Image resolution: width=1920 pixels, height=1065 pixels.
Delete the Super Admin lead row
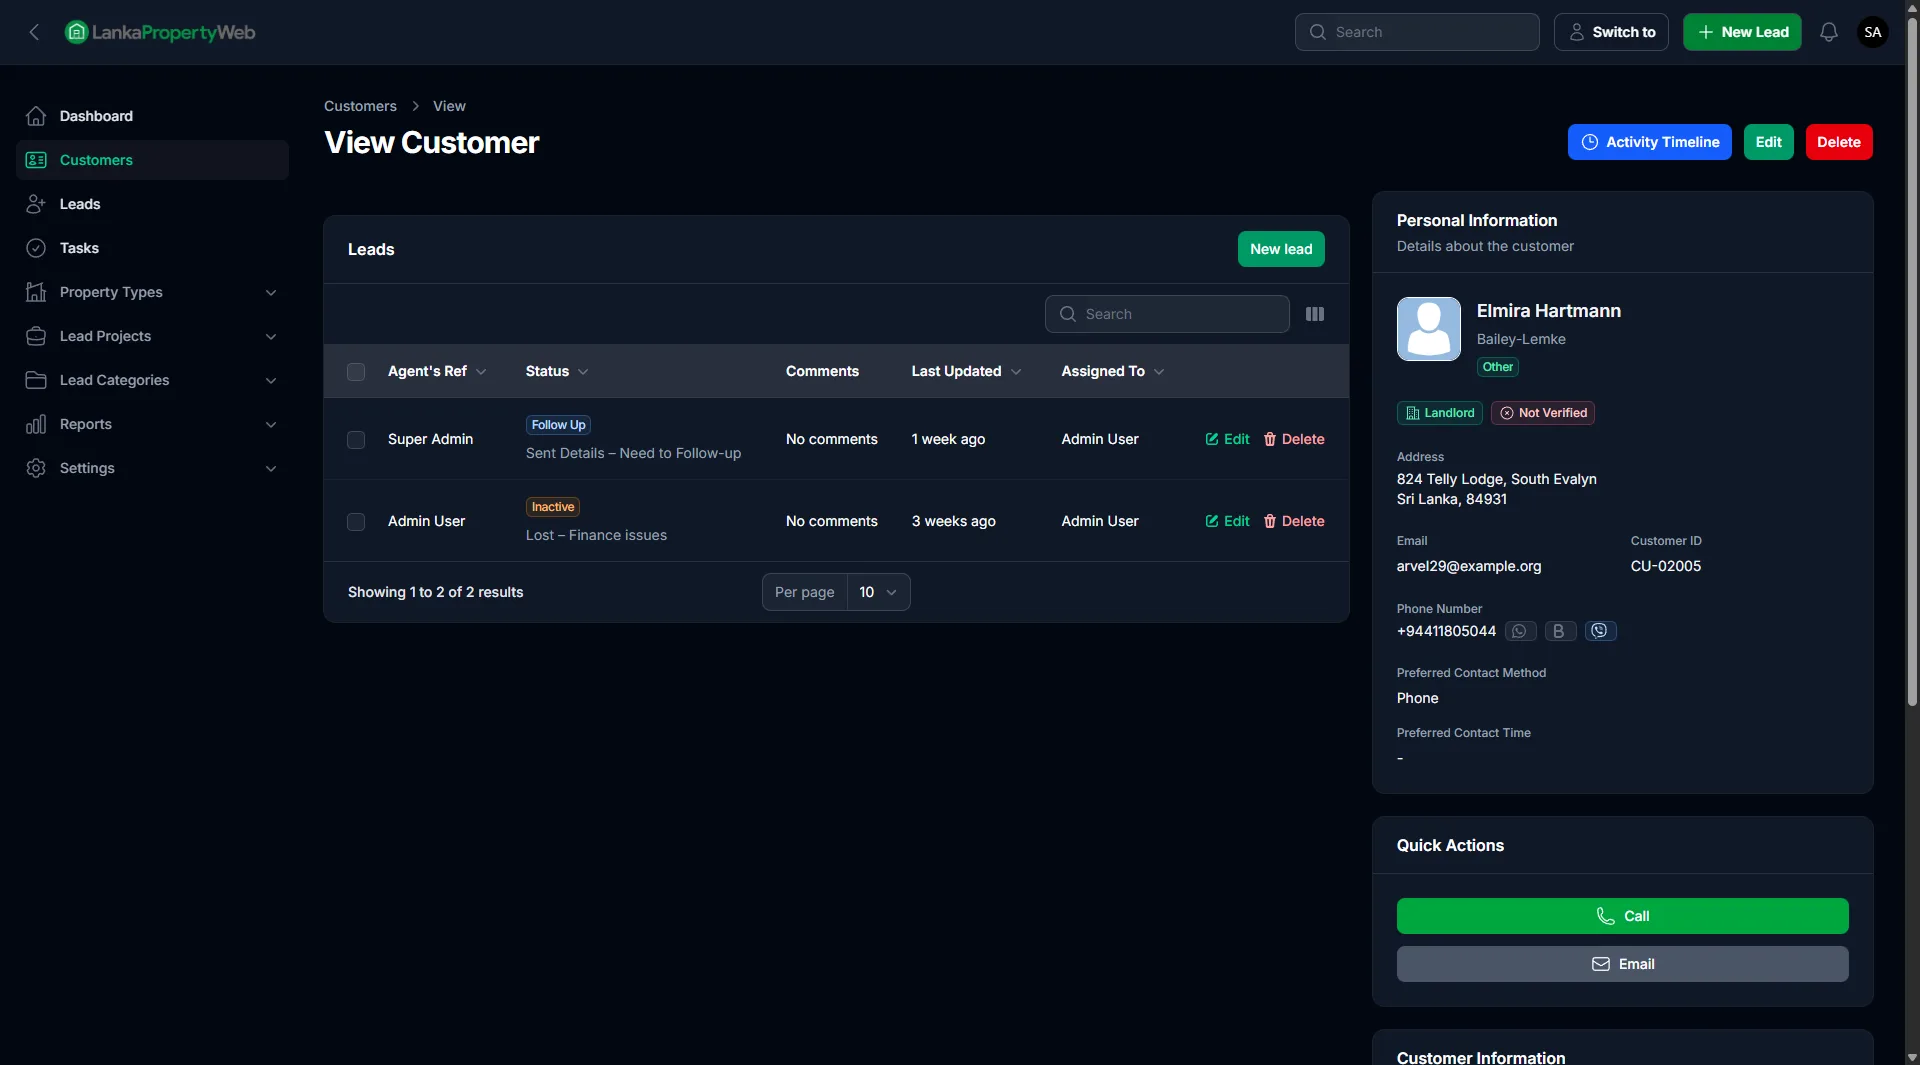coord(1294,439)
